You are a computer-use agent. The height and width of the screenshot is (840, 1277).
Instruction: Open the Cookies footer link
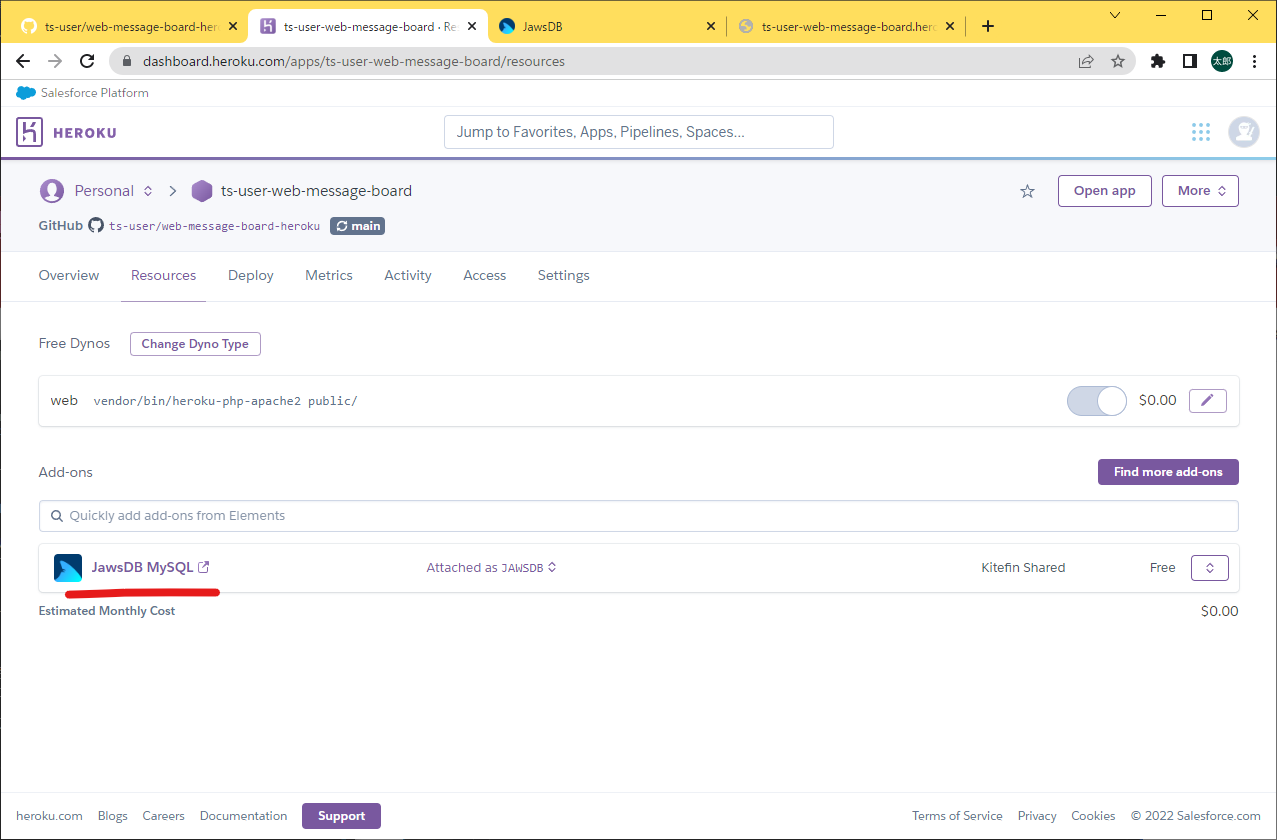pos(1093,816)
